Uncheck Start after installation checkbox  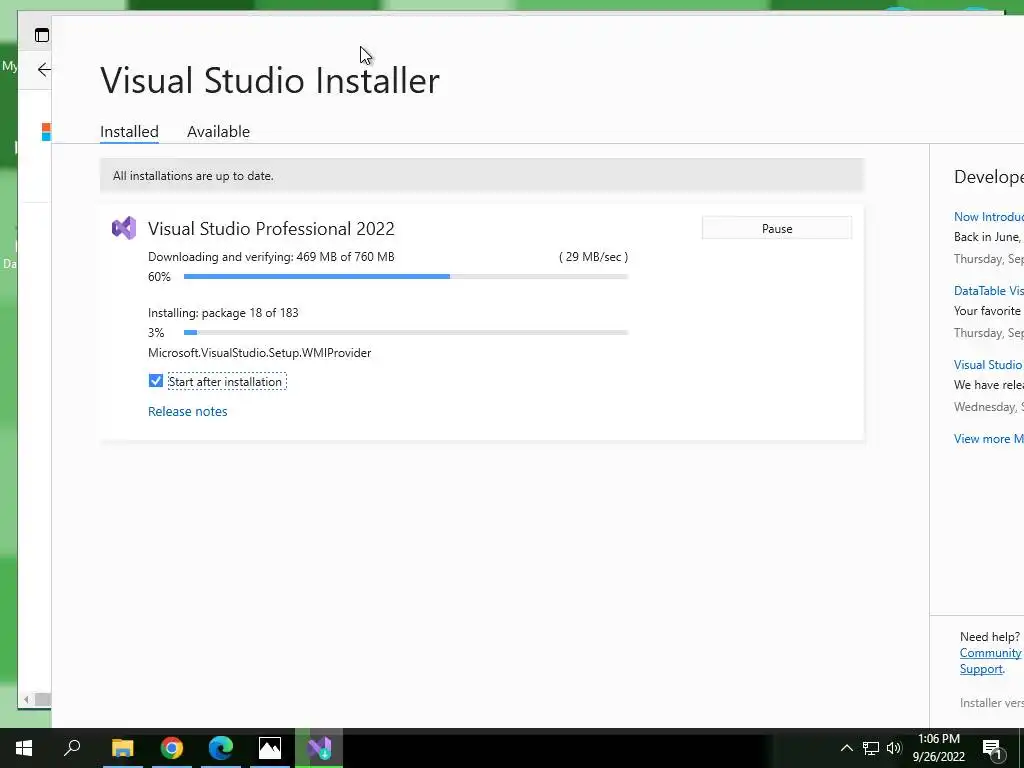155,381
